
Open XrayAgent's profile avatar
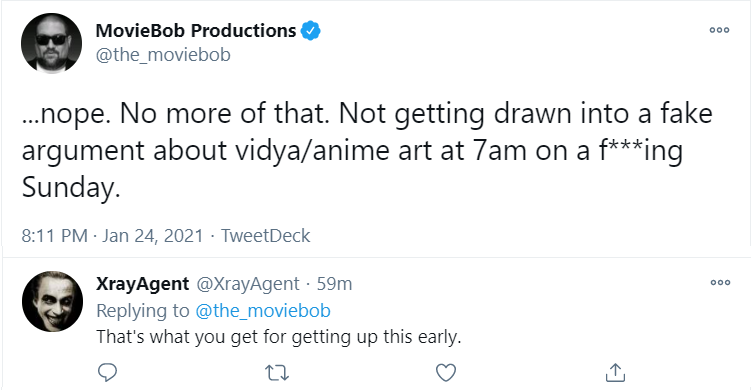coord(52,301)
